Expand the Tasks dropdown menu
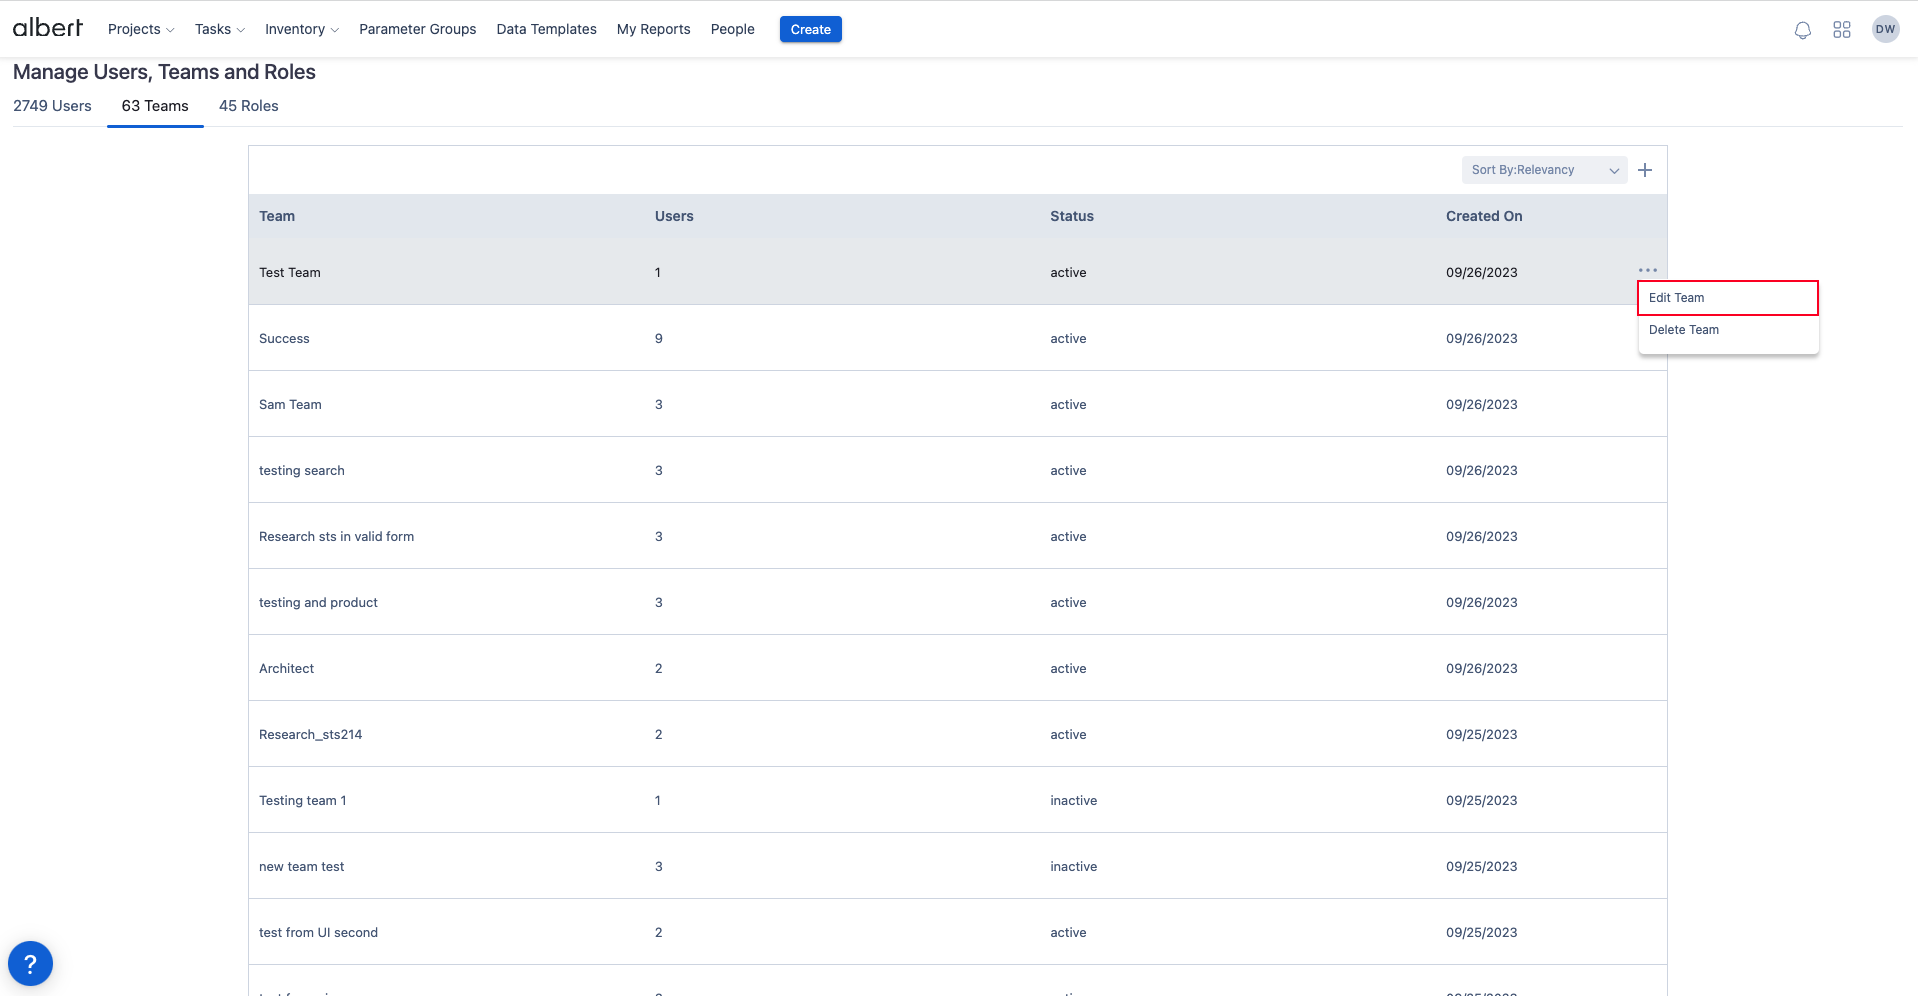Viewport: 1918px width, 996px height. (219, 29)
